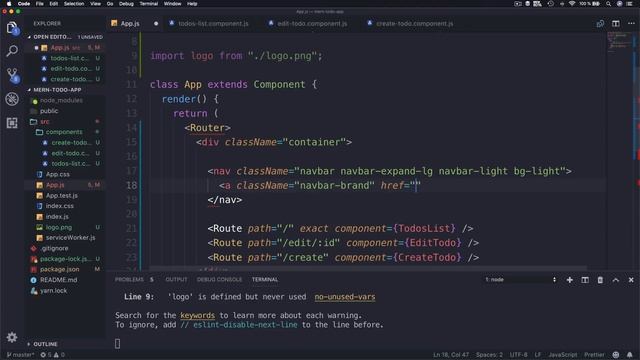Click UTF-8 encoding in status bar
Image resolution: width=640 pixels, height=360 pixels.
click(x=518, y=355)
